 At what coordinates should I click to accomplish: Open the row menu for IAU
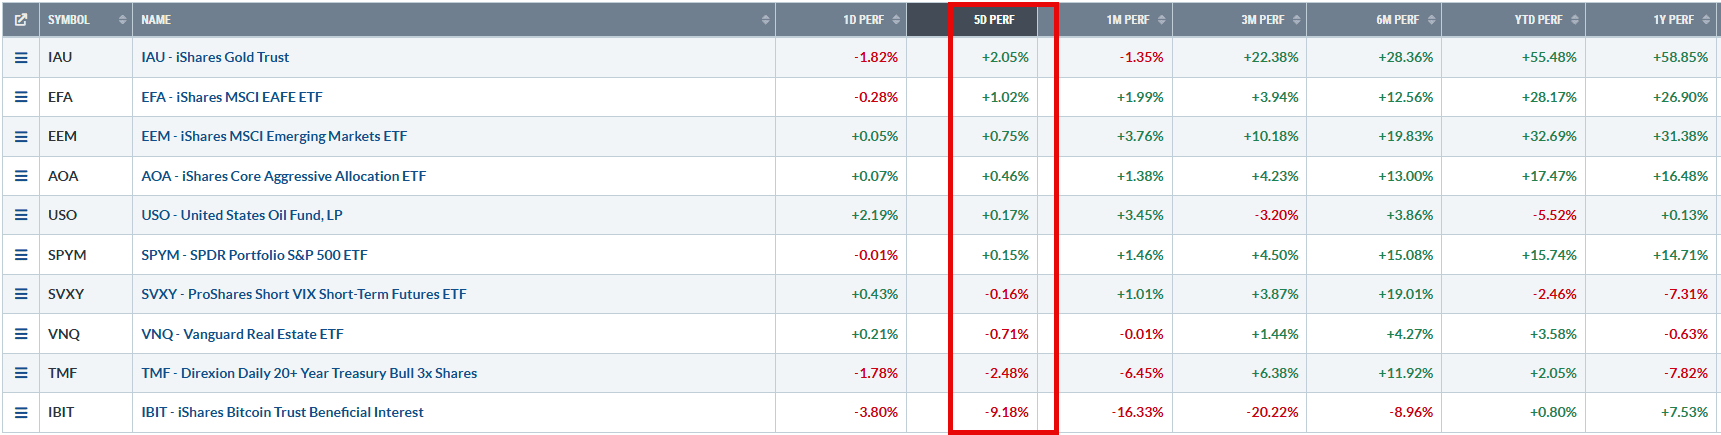click(21, 58)
